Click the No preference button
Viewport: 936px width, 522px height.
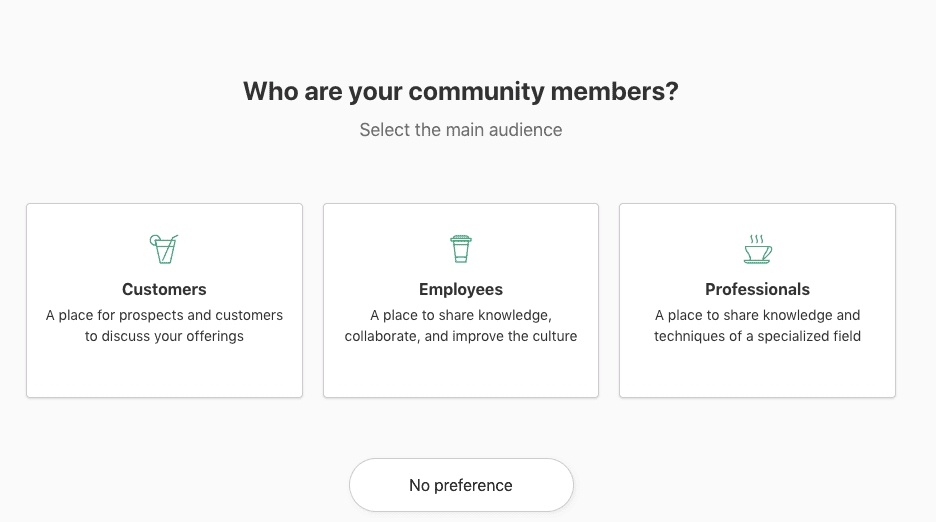click(461, 485)
